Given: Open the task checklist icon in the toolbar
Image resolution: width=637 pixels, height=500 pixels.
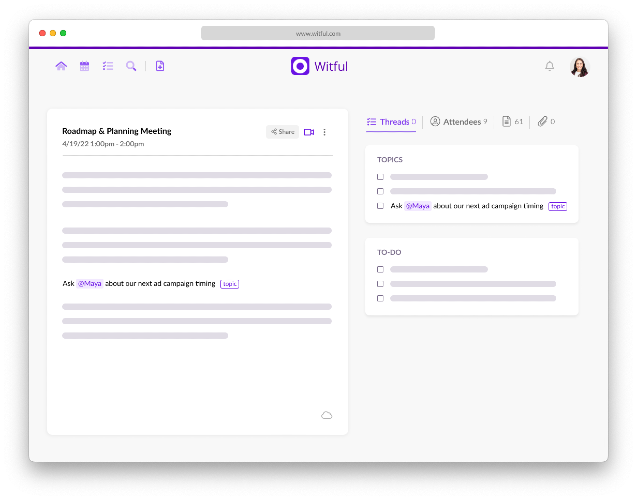Looking at the screenshot, I should (108, 66).
